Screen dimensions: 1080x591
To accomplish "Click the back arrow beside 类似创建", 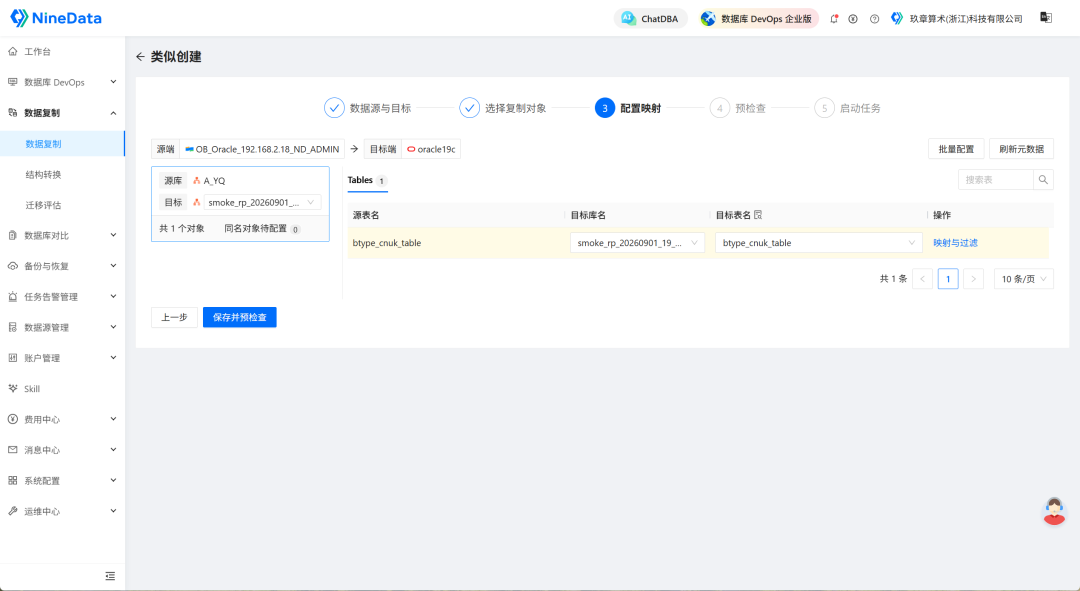I will 141,56.
